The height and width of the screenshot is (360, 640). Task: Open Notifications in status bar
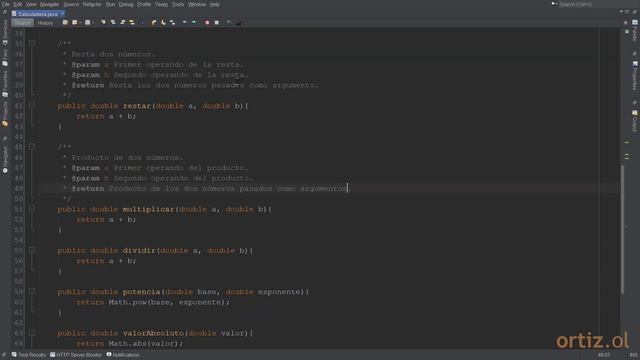pyautogui.click(x=123, y=355)
